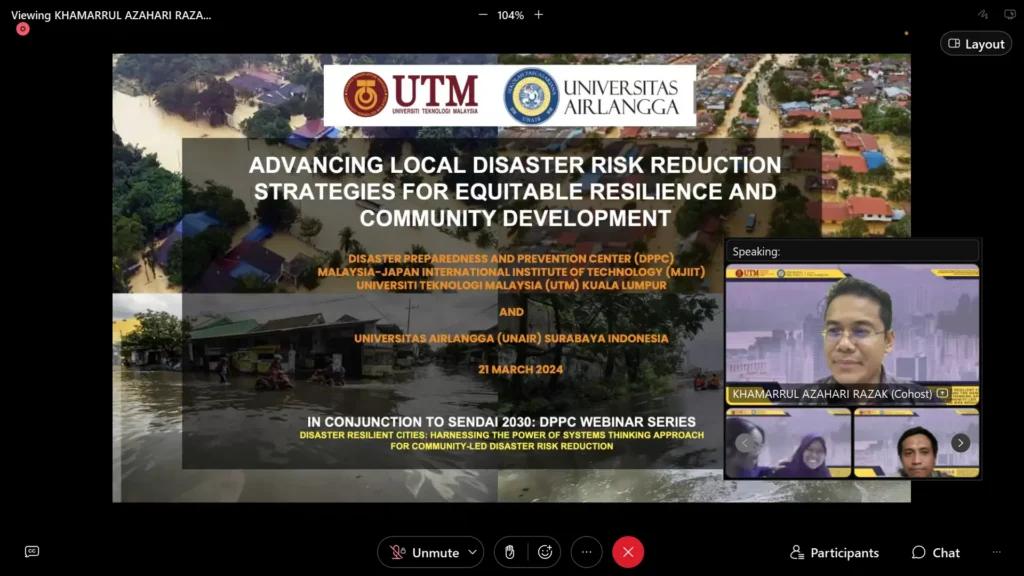Click the UTM logo on slide

point(411,95)
